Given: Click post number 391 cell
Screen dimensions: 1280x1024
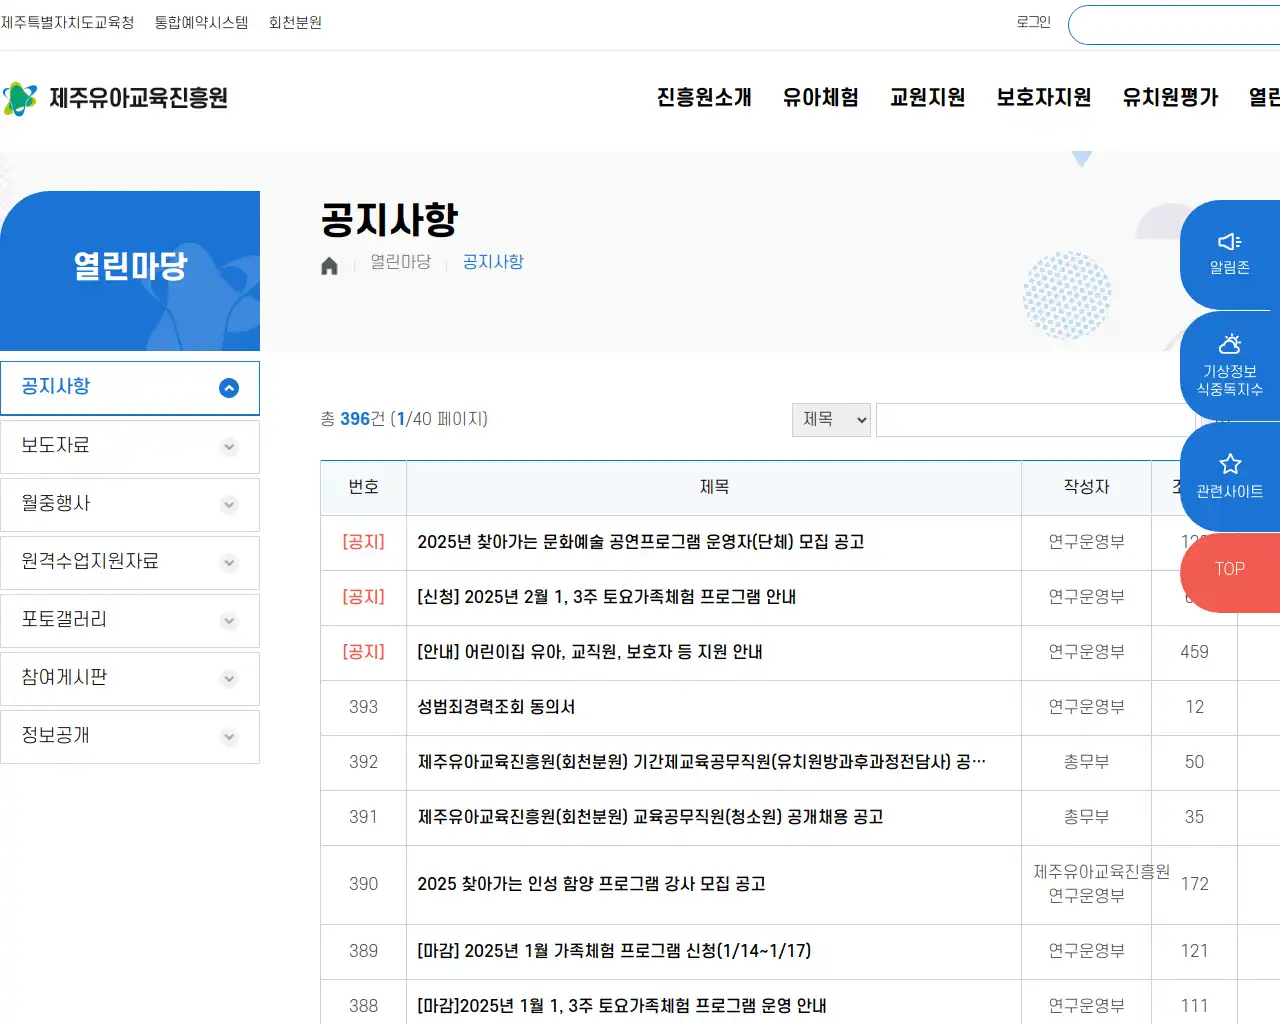Looking at the screenshot, I should [x=363, y=817].
